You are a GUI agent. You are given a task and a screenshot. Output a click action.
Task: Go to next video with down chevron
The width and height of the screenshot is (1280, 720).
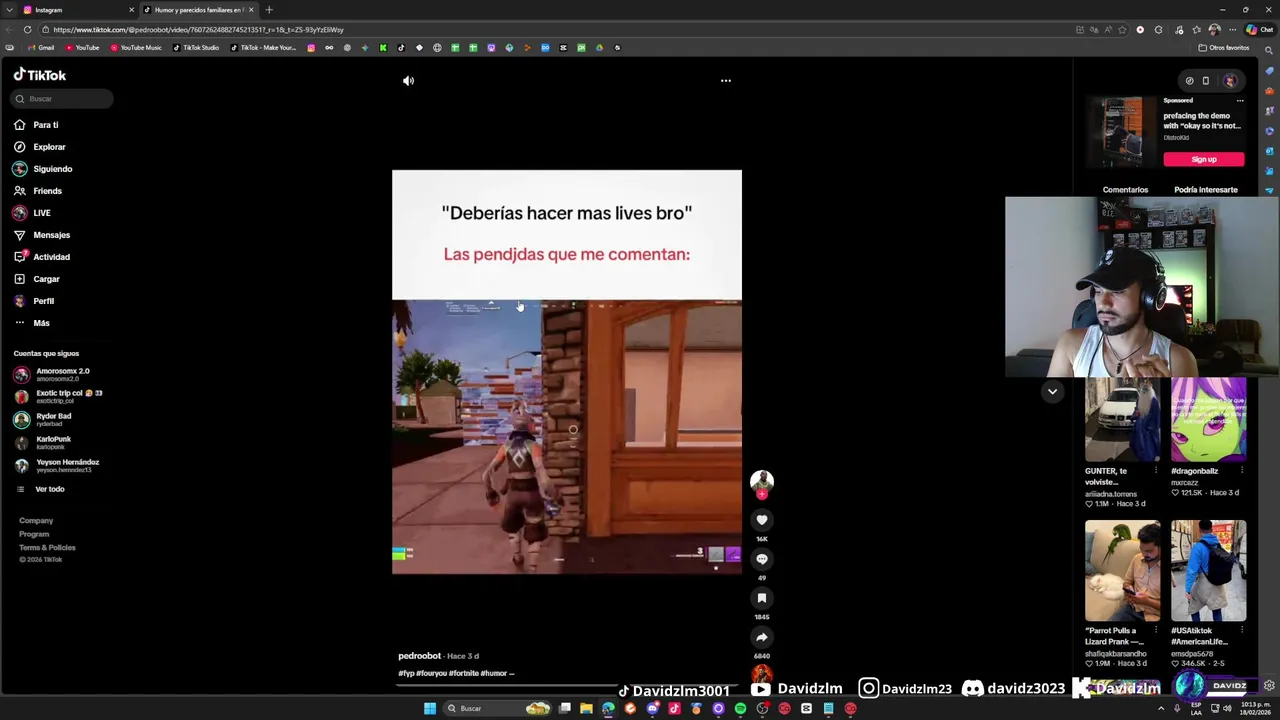(x=1052, y=392)
